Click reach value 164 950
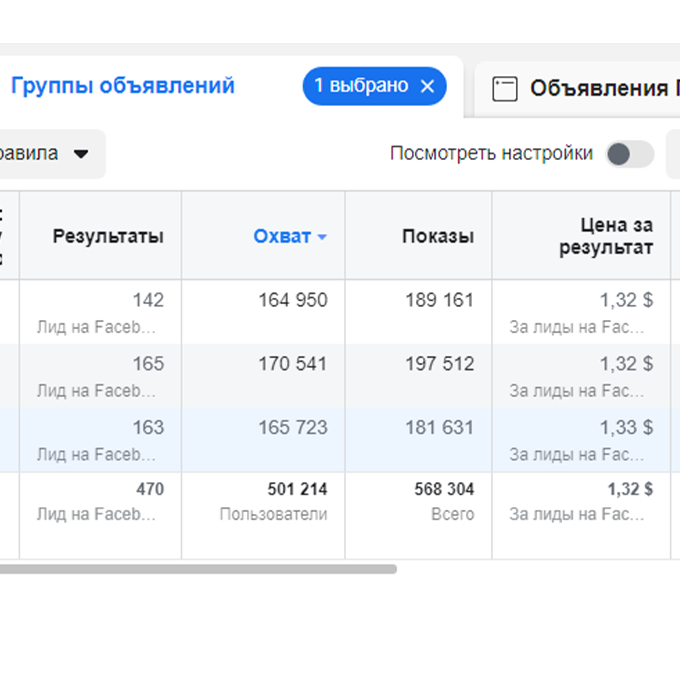 [293, 300]
